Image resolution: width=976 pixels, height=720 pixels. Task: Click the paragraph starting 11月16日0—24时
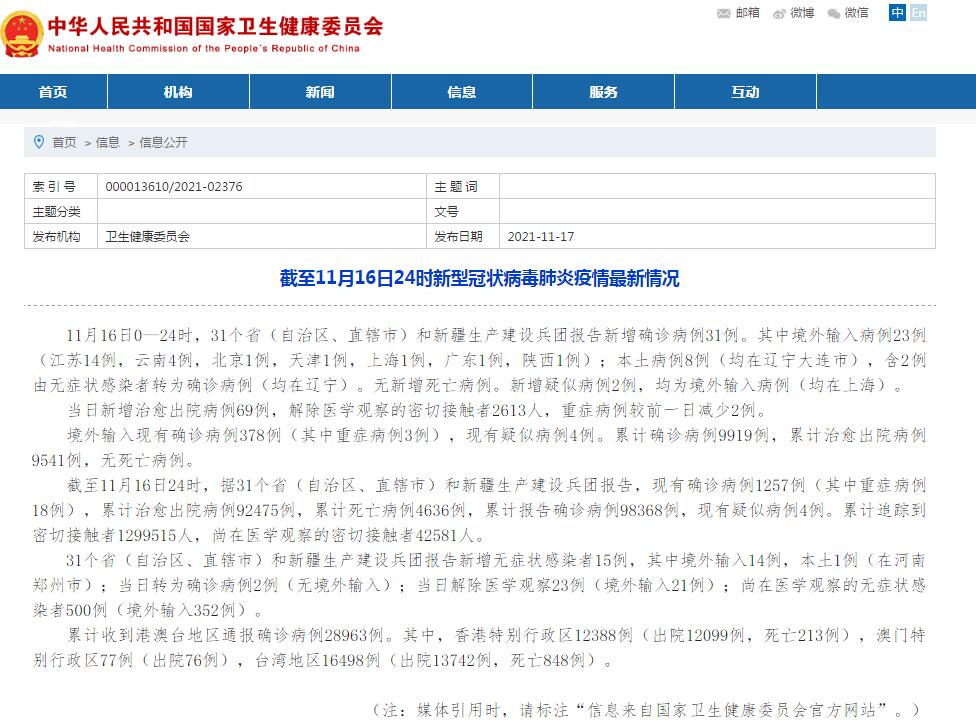(479, 360)
